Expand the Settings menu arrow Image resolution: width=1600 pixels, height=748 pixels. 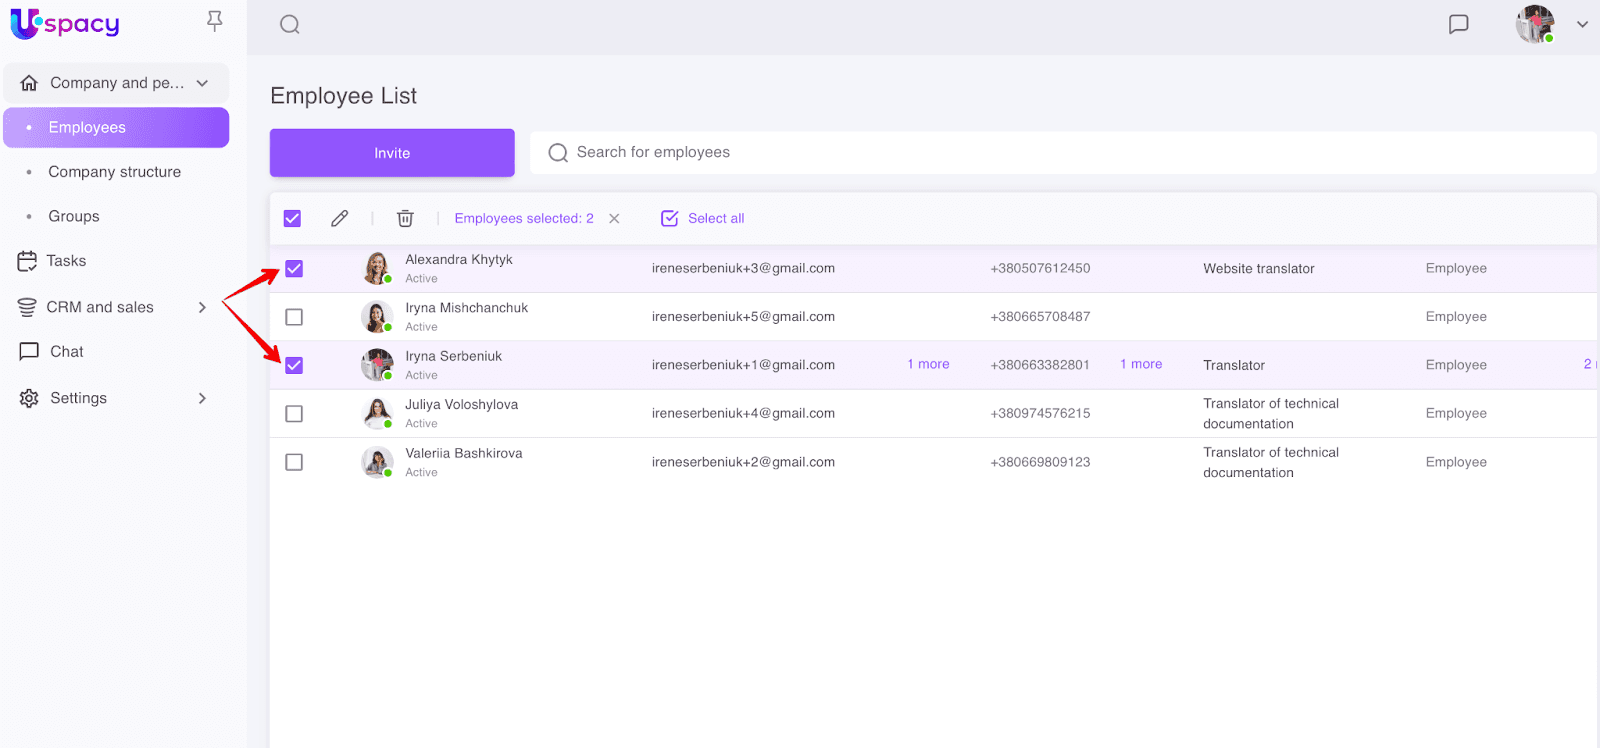[x=202, y=398]
